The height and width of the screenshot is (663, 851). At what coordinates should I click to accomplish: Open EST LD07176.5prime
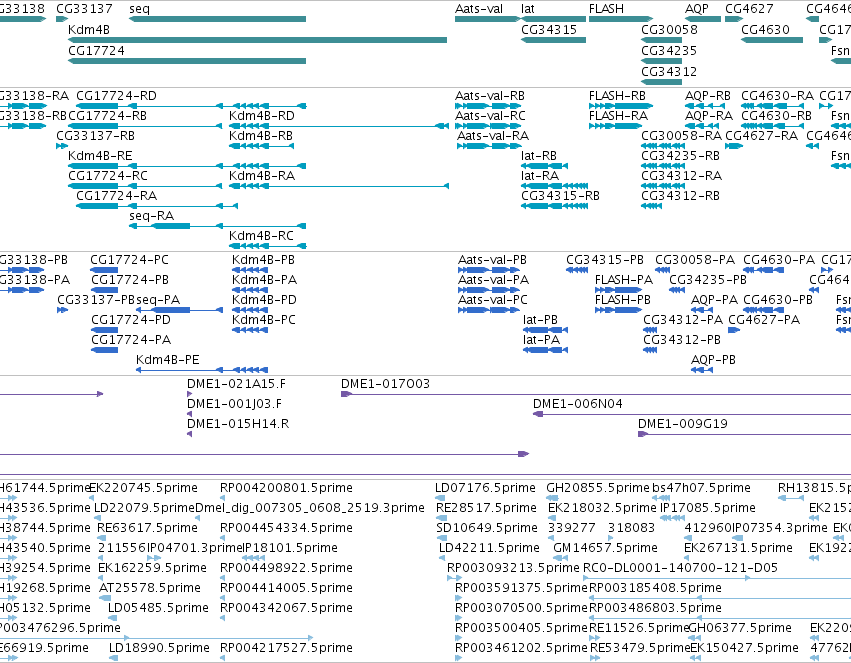(x=440, y=498)
